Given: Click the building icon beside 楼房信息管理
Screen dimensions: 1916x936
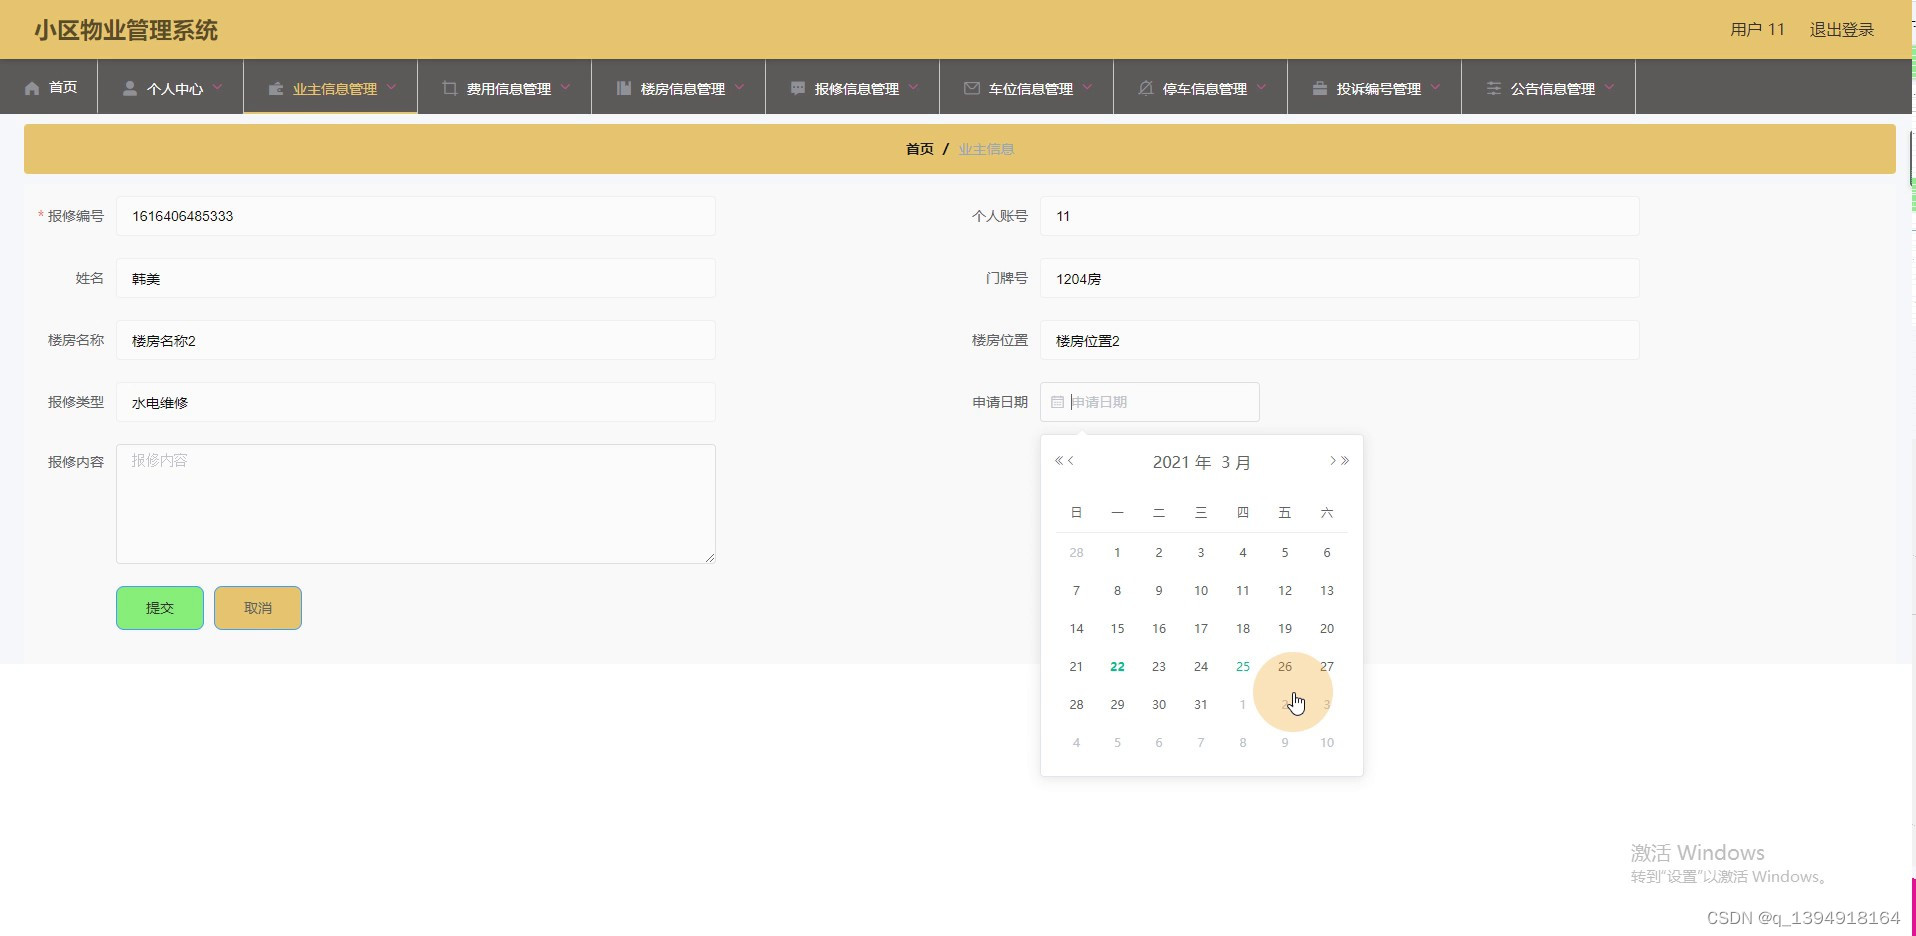Looking at the screenshot, I should (x=624, y=88).
